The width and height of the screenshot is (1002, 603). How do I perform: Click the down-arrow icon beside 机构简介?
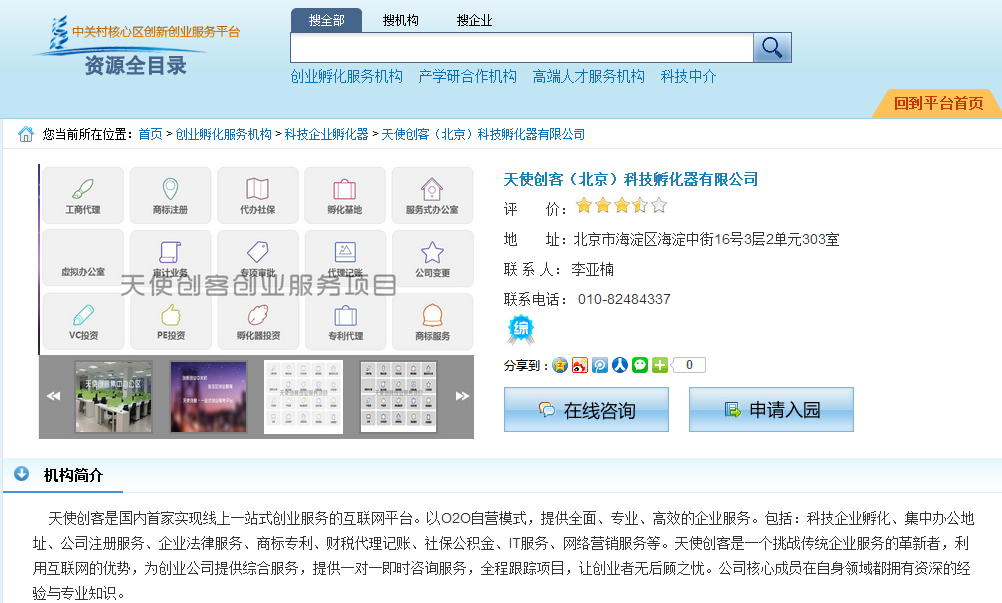pos(22,474)
